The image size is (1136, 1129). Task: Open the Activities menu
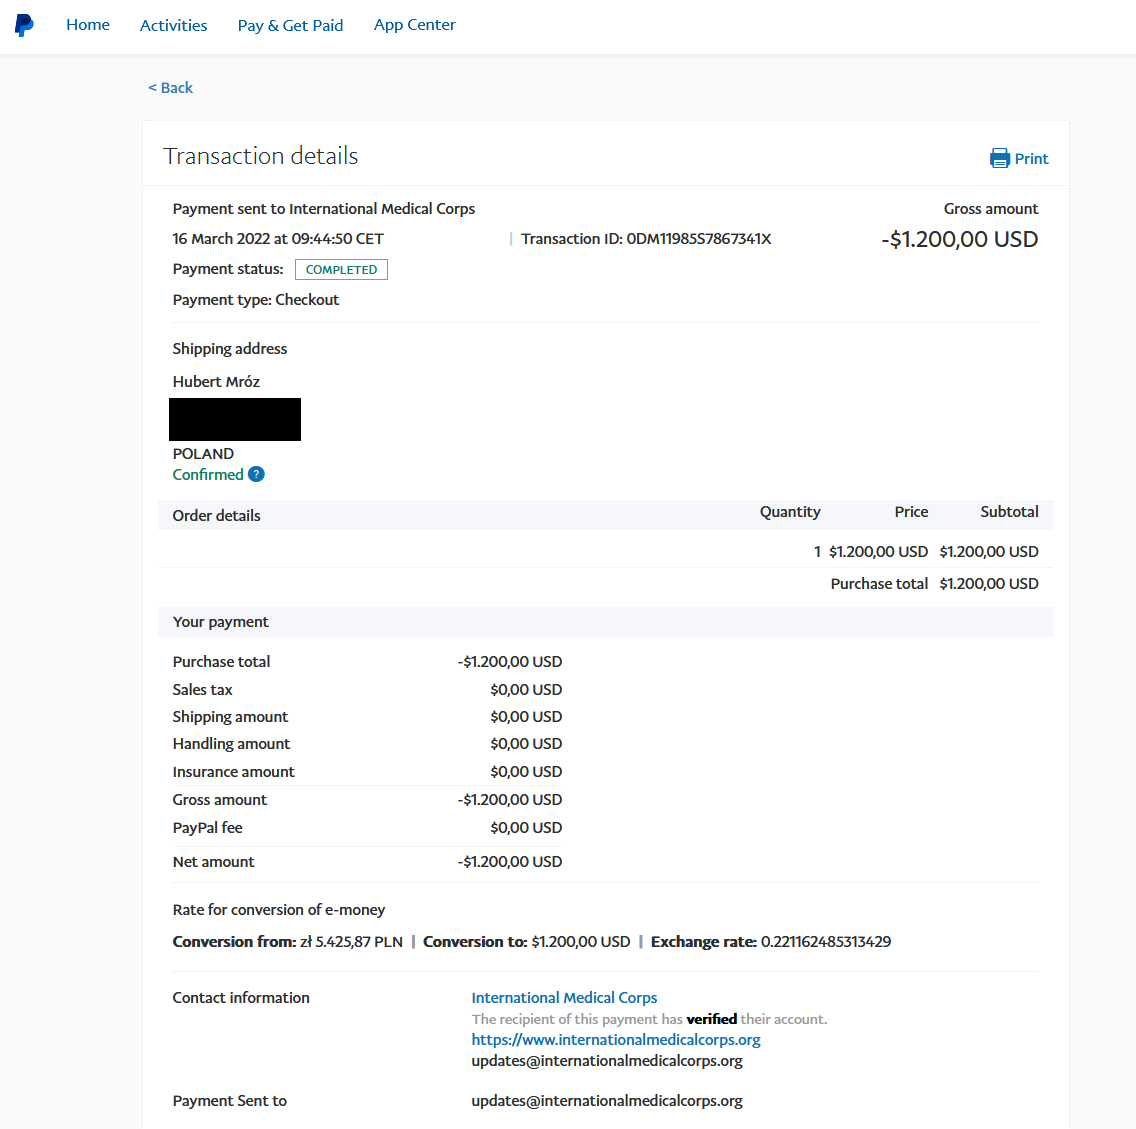click(173, 25)
